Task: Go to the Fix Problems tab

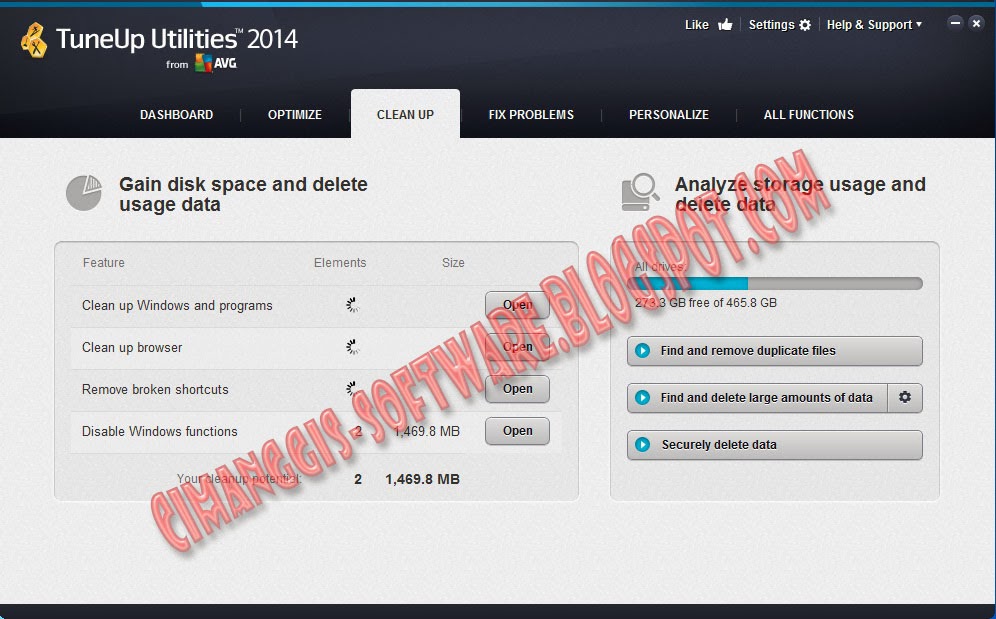Action: (531, 114)
